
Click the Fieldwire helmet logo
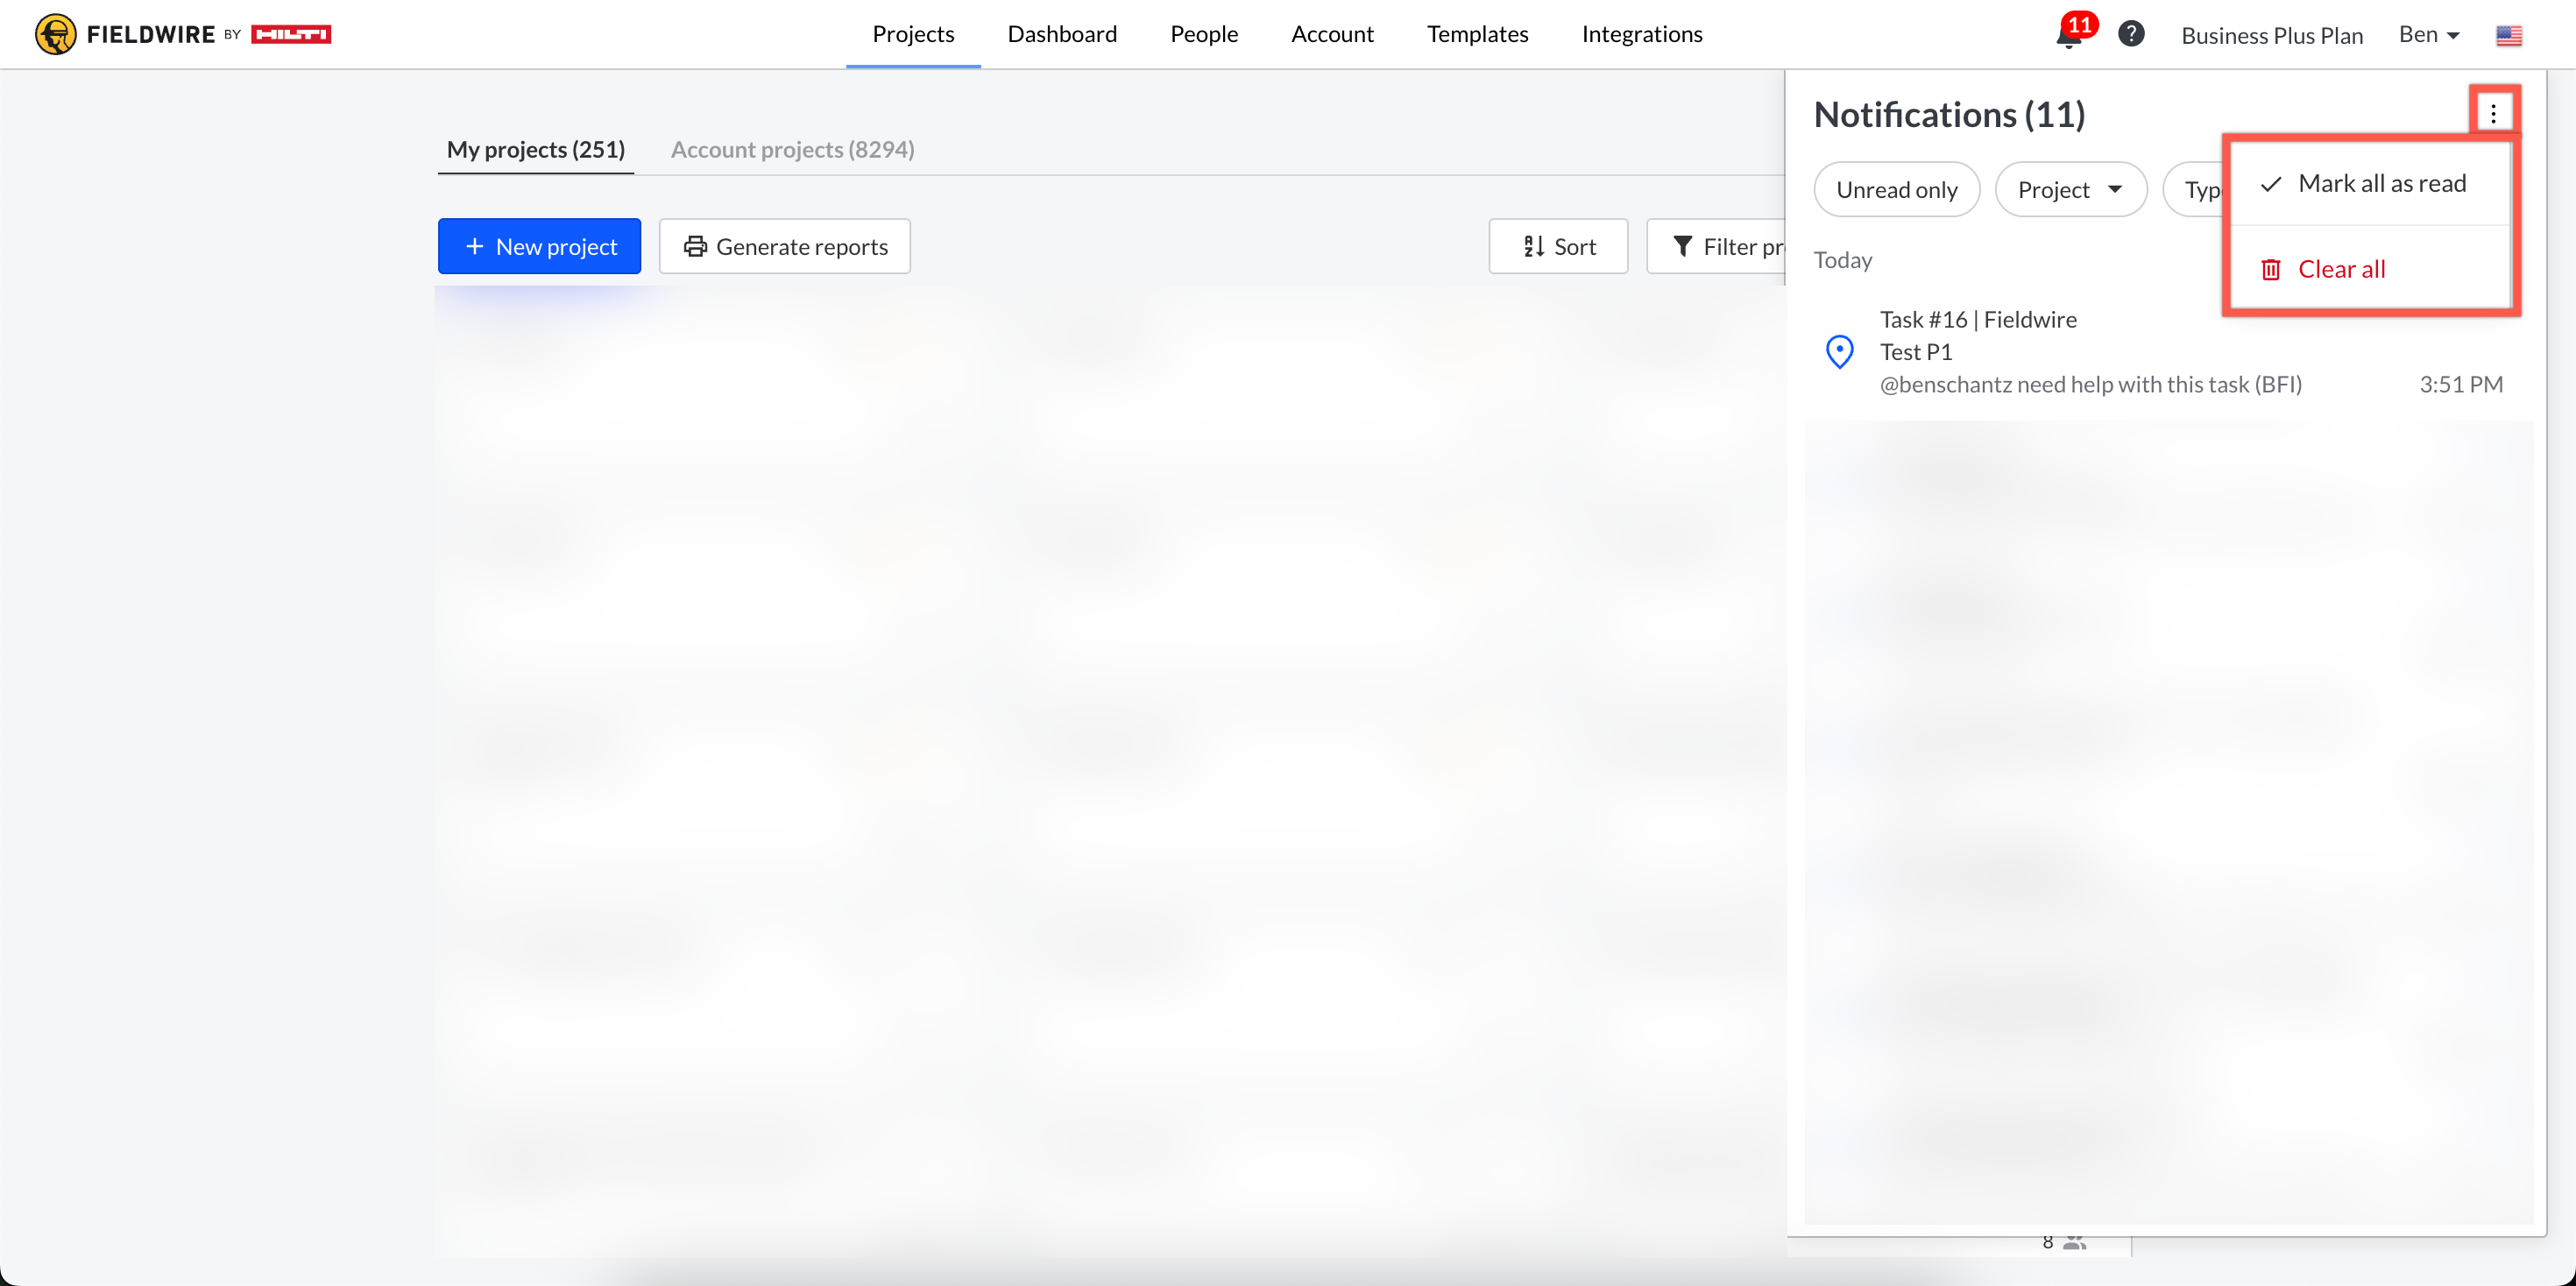click(55, 34)
